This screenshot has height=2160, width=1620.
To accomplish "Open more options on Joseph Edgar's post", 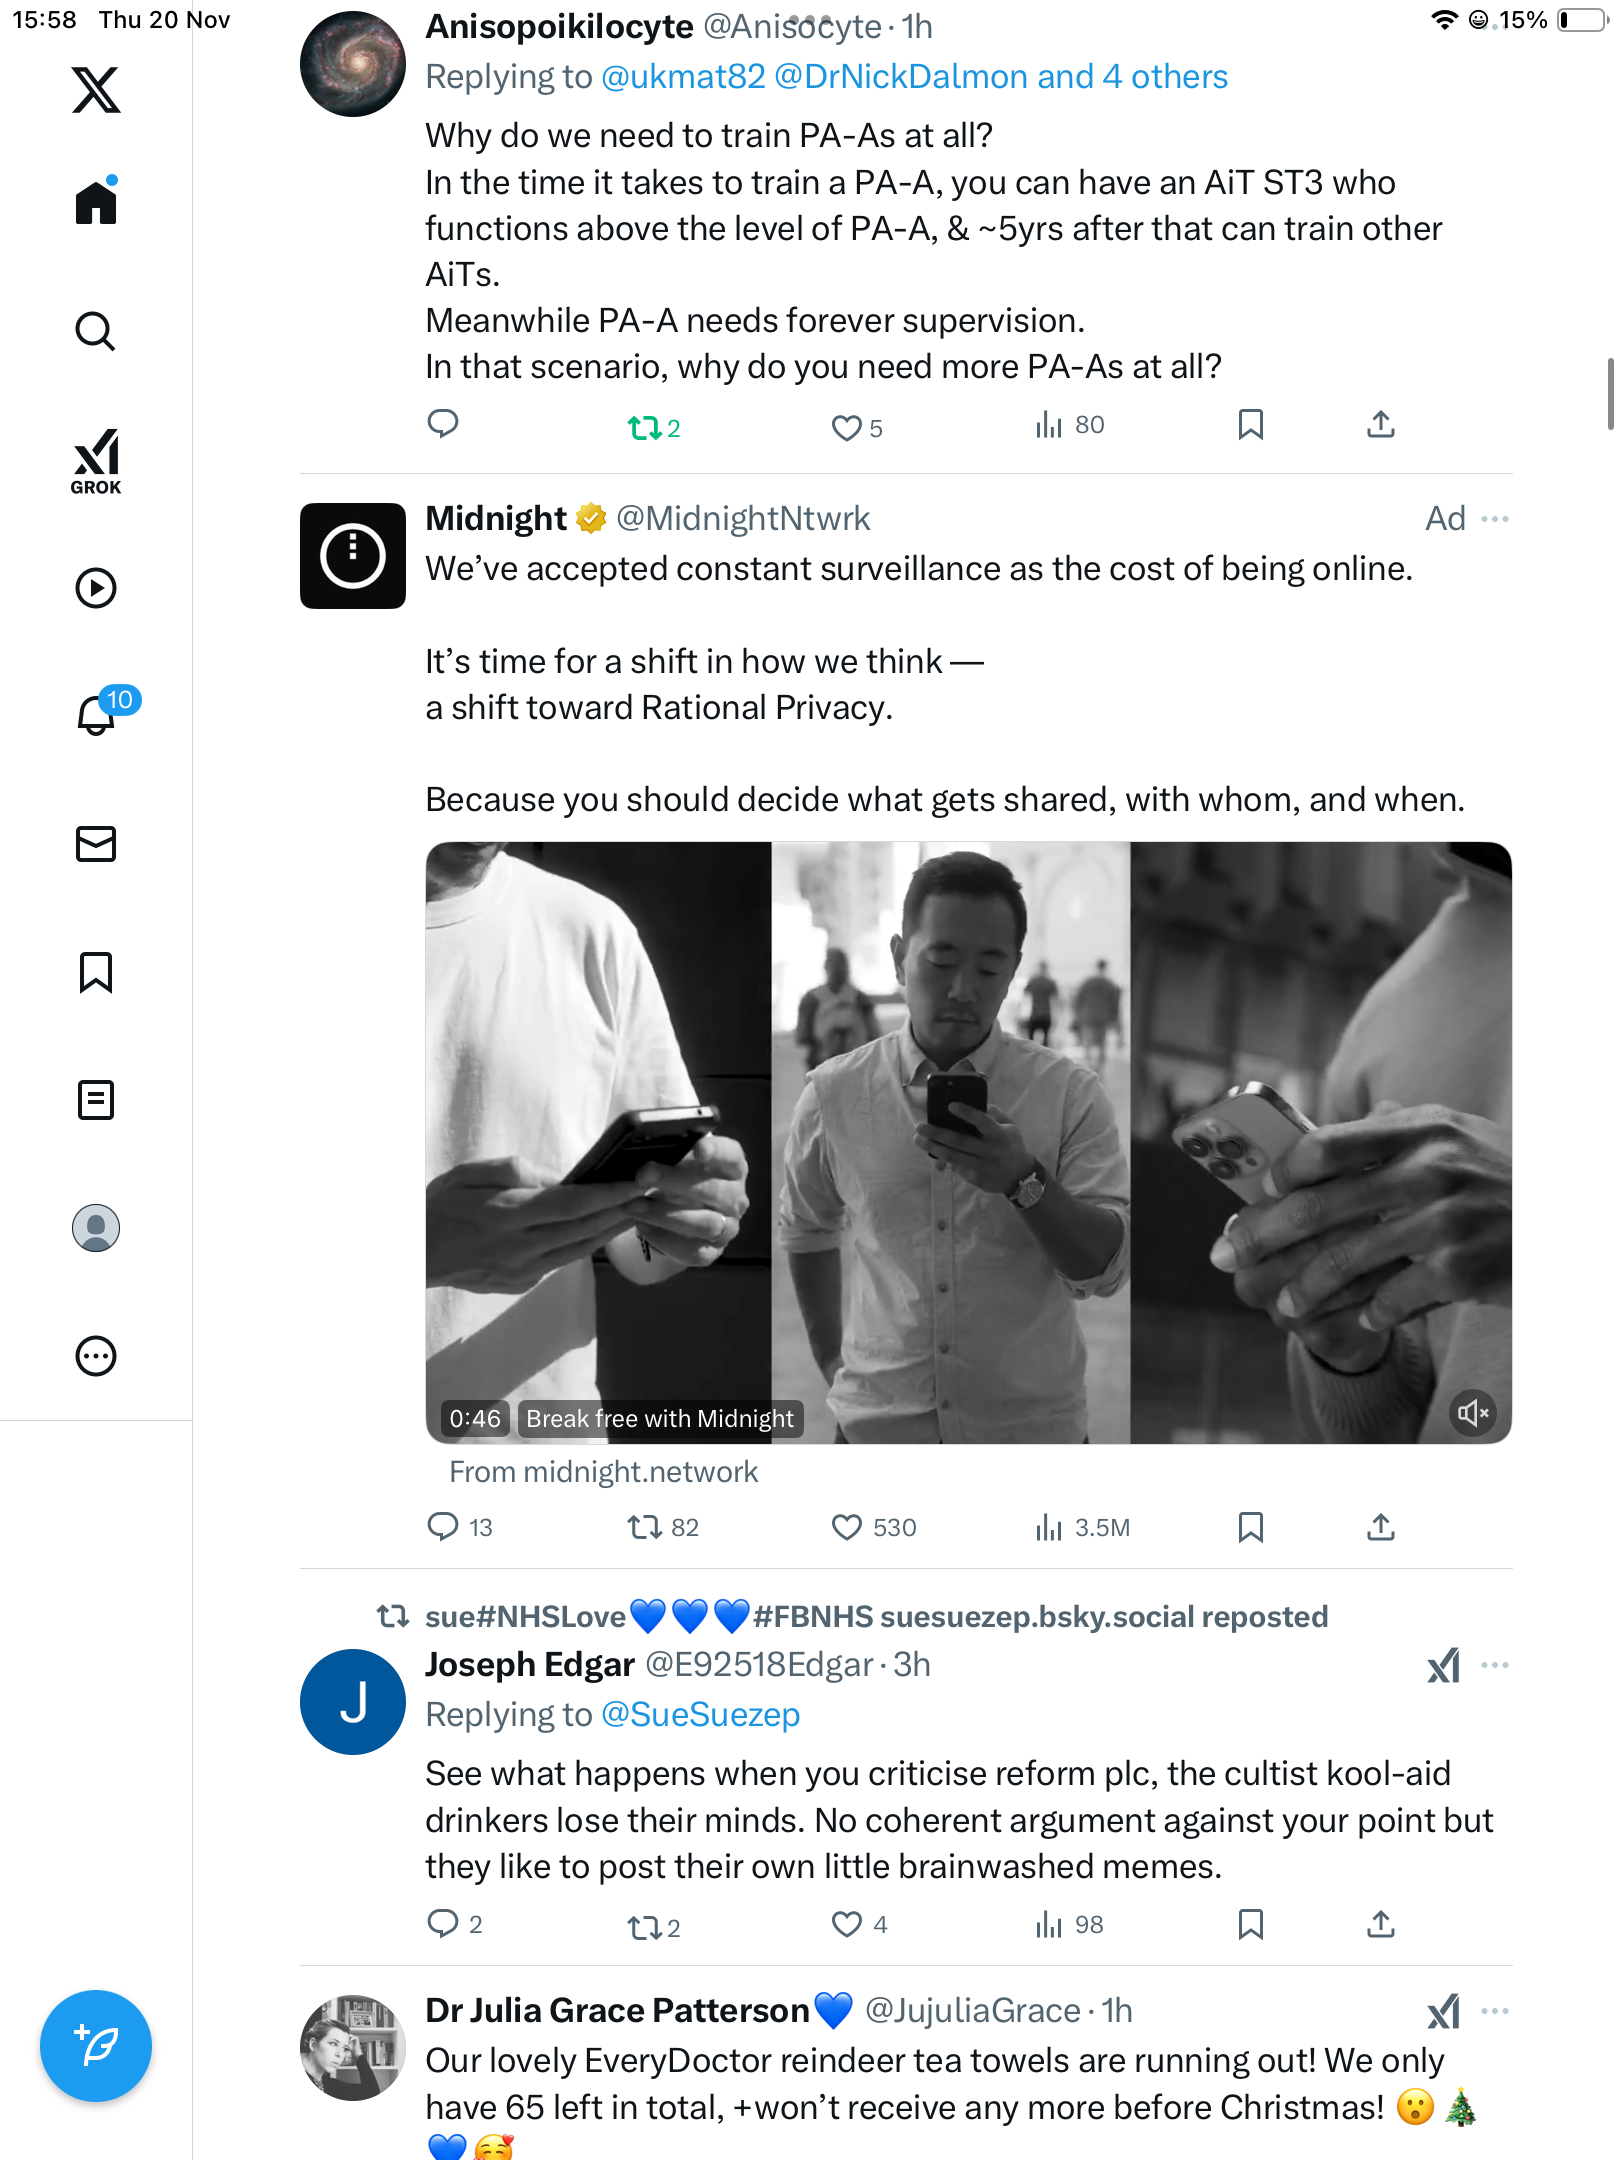I will pos(1495,1666).
